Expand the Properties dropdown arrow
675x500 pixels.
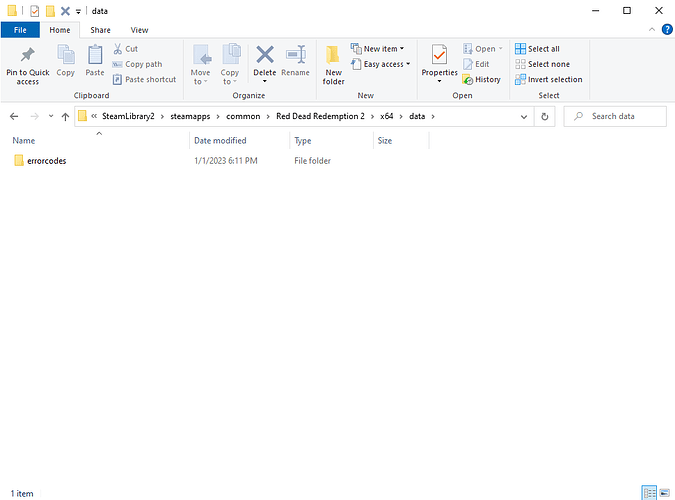click(x=439, y=81)
